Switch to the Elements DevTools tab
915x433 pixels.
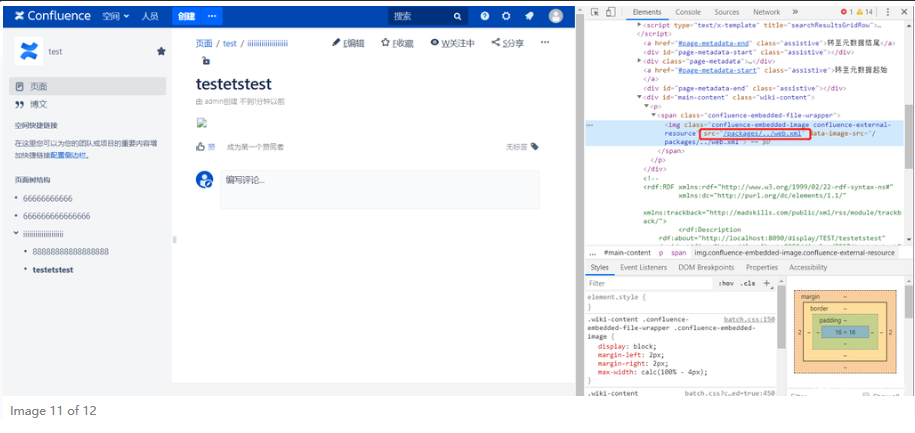pos(647,12)
